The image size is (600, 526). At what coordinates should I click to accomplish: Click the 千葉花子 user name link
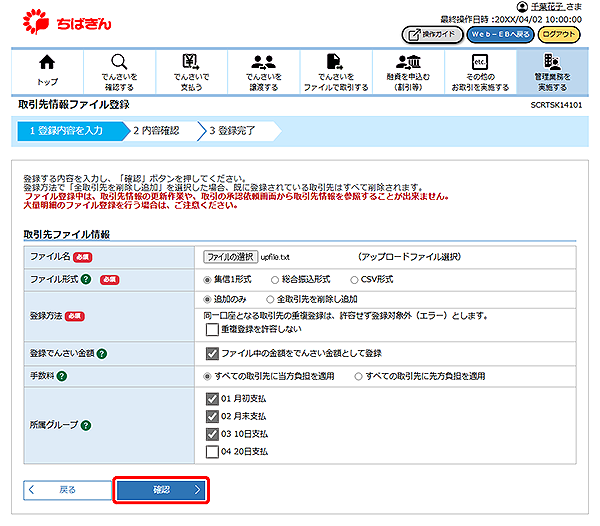547,7
